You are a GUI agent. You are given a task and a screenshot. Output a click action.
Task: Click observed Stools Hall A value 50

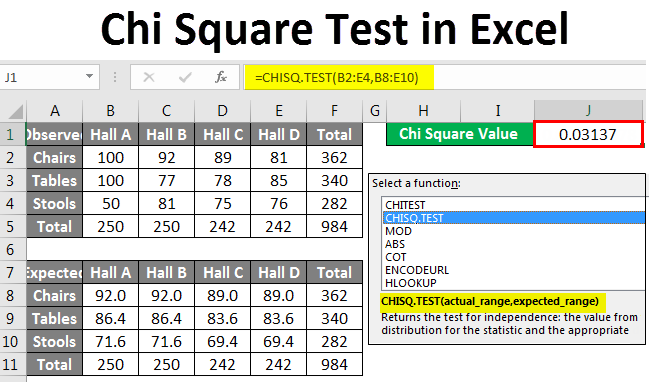pyautogui.click(x=111, y=204)
